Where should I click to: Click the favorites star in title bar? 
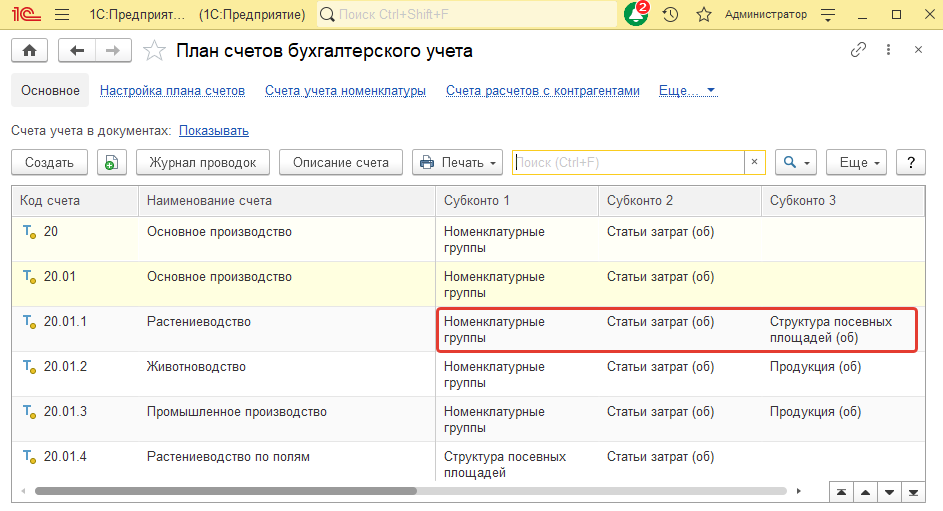703,15
